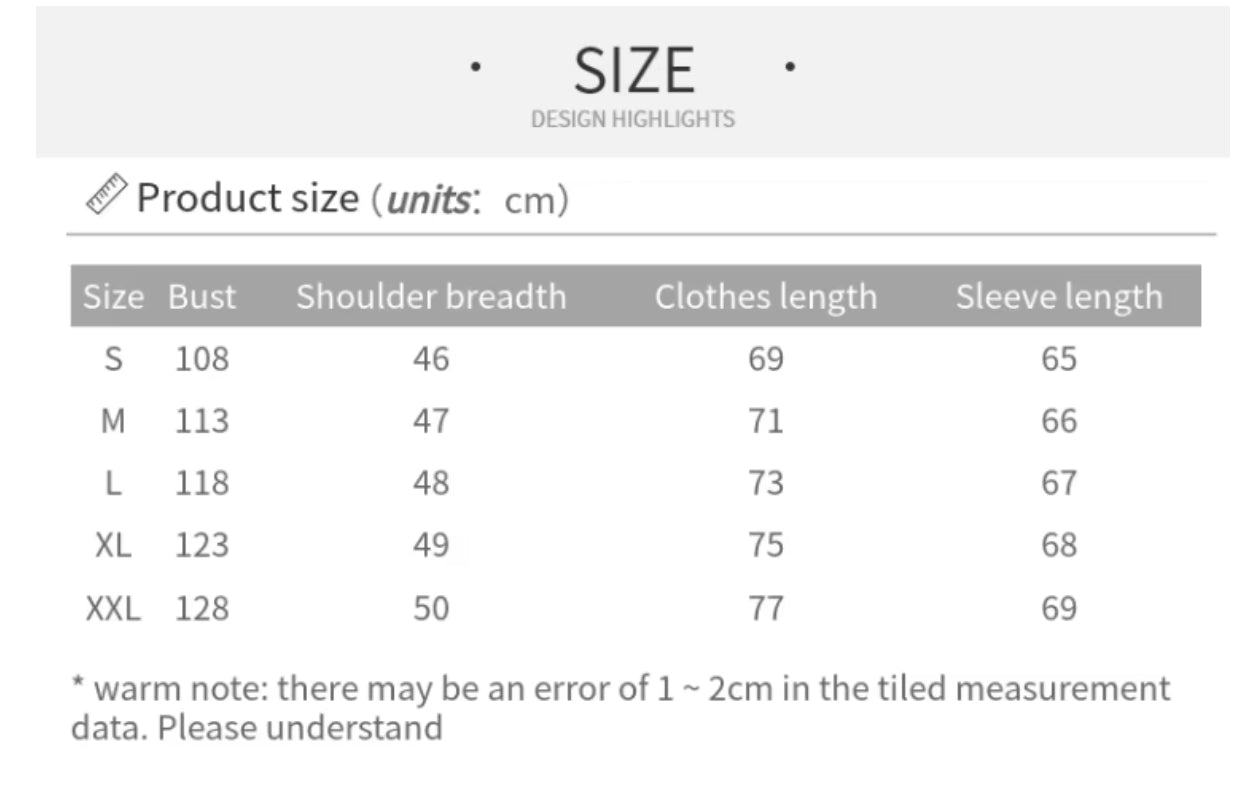Select the Size column header
Screen dimensions: 1242x807
pyautogui.click(x=113, y=297)
